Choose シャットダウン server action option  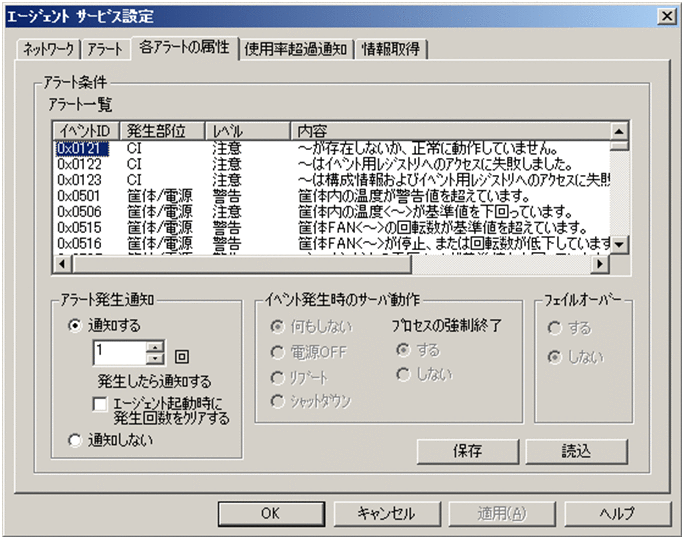[x=311, y=401]
